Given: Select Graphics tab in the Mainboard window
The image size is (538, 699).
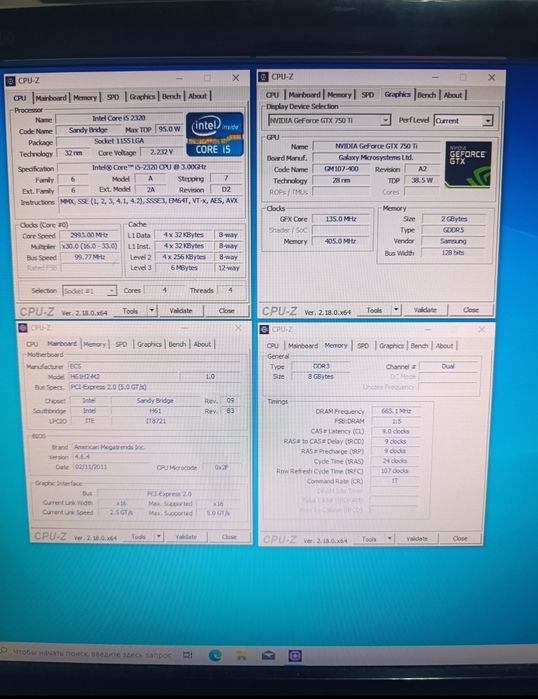Looking at the screenshot, I should coord(149,344).
